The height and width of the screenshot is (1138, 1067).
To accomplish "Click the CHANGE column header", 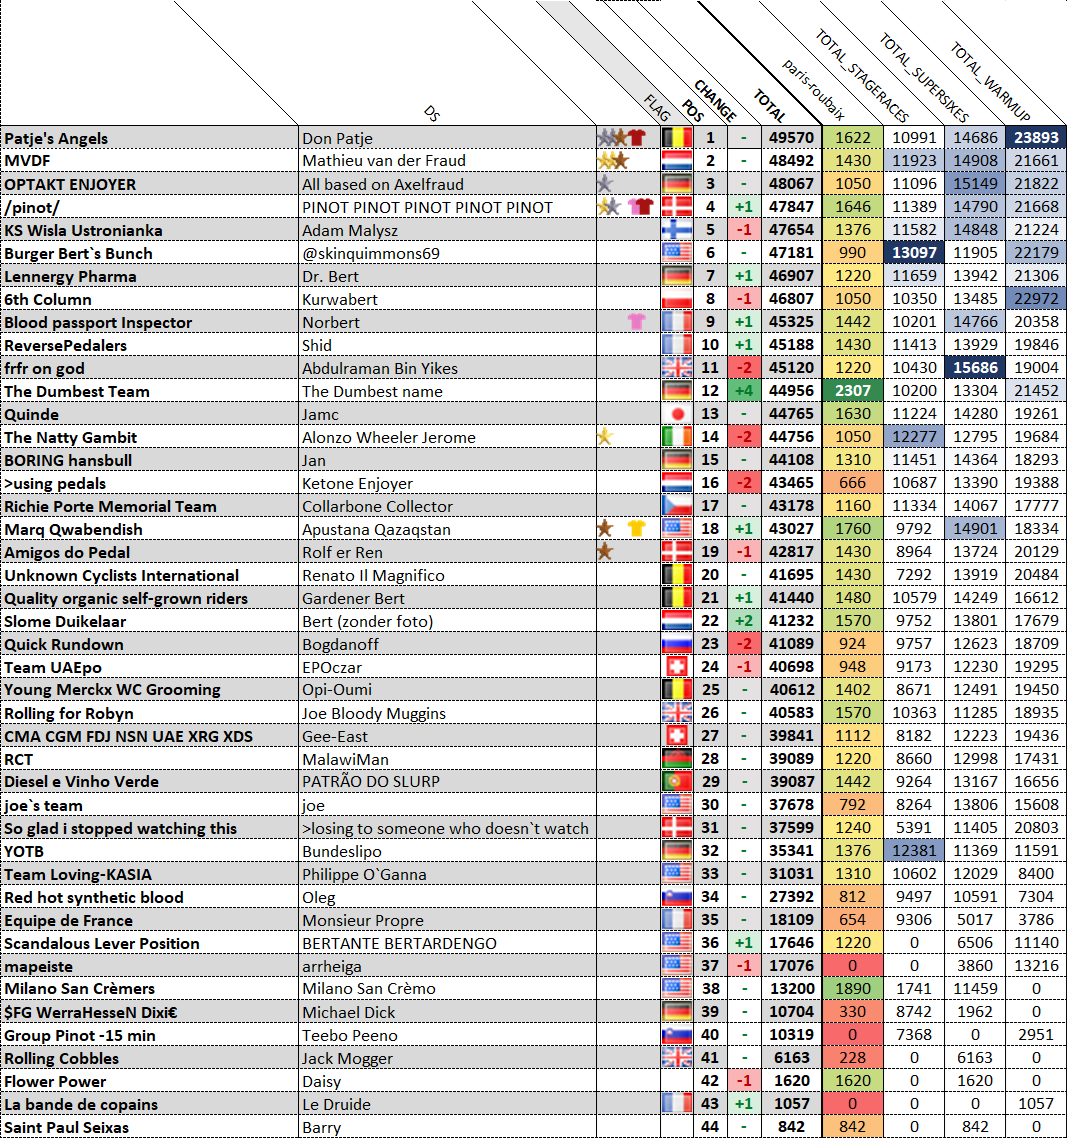I will point(715,100).
